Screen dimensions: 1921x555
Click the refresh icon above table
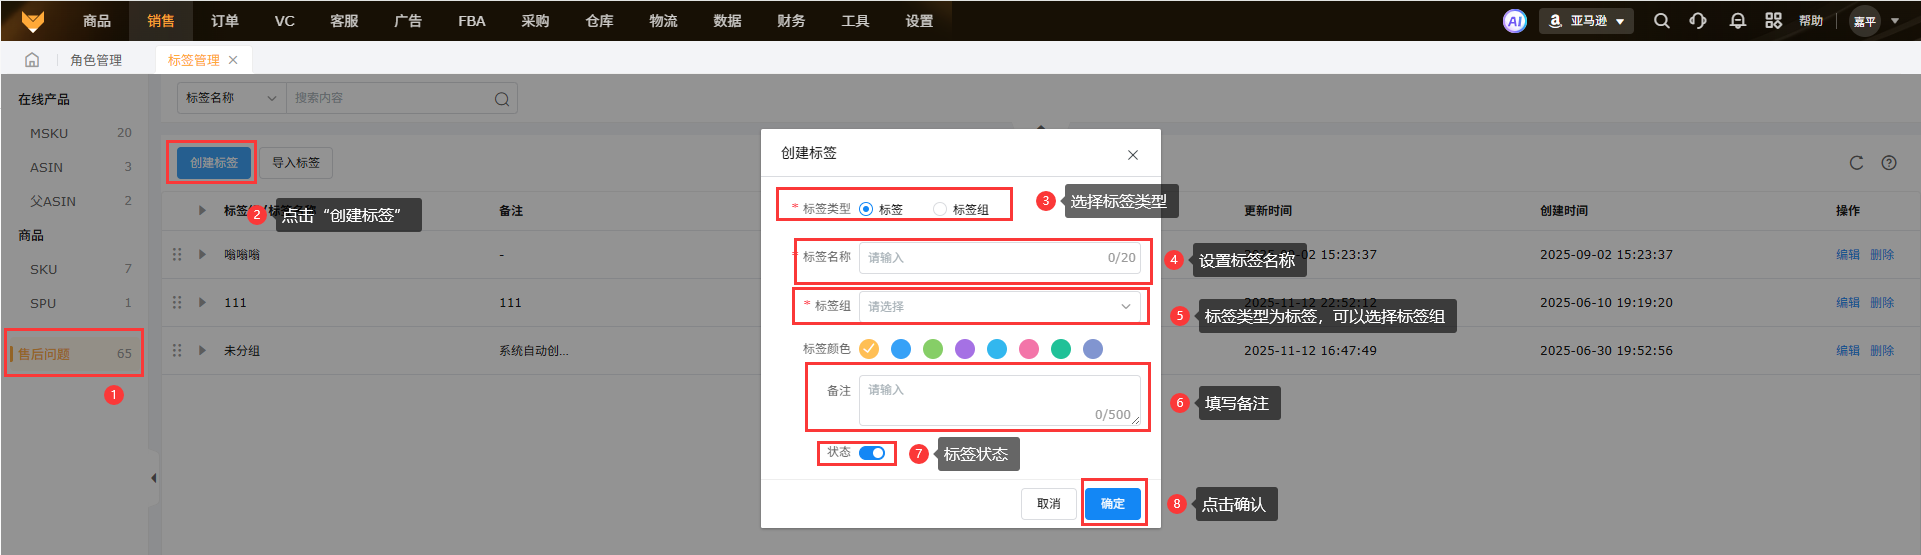click(1856, 163)
